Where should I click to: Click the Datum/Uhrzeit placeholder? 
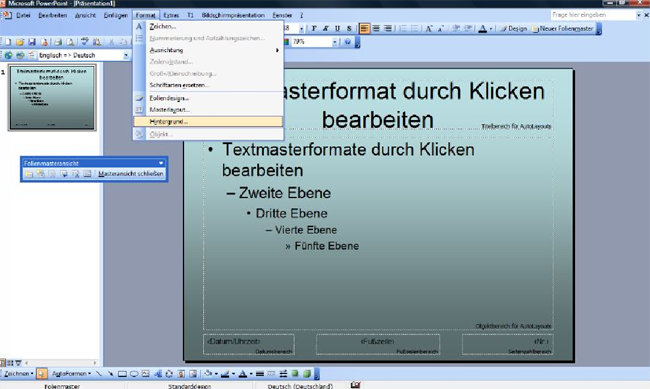click(249, 344)
